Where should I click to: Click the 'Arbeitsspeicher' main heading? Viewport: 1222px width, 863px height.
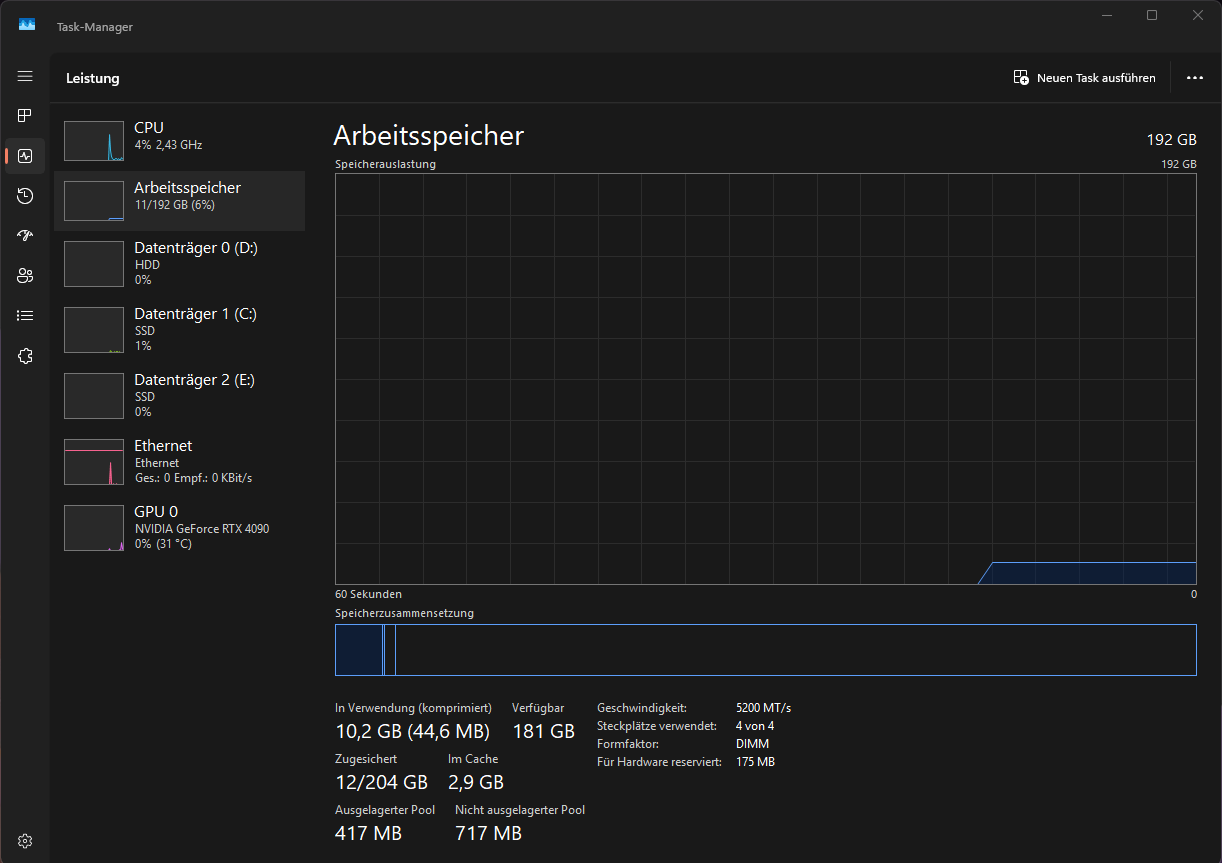tap(428, 136)
